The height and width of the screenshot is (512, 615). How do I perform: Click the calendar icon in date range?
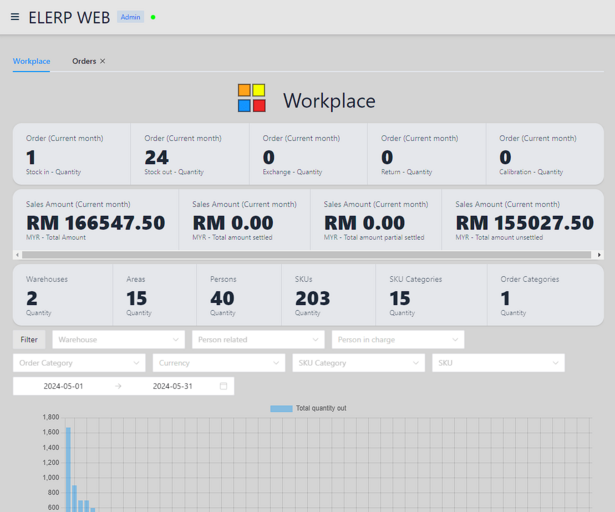223,386
